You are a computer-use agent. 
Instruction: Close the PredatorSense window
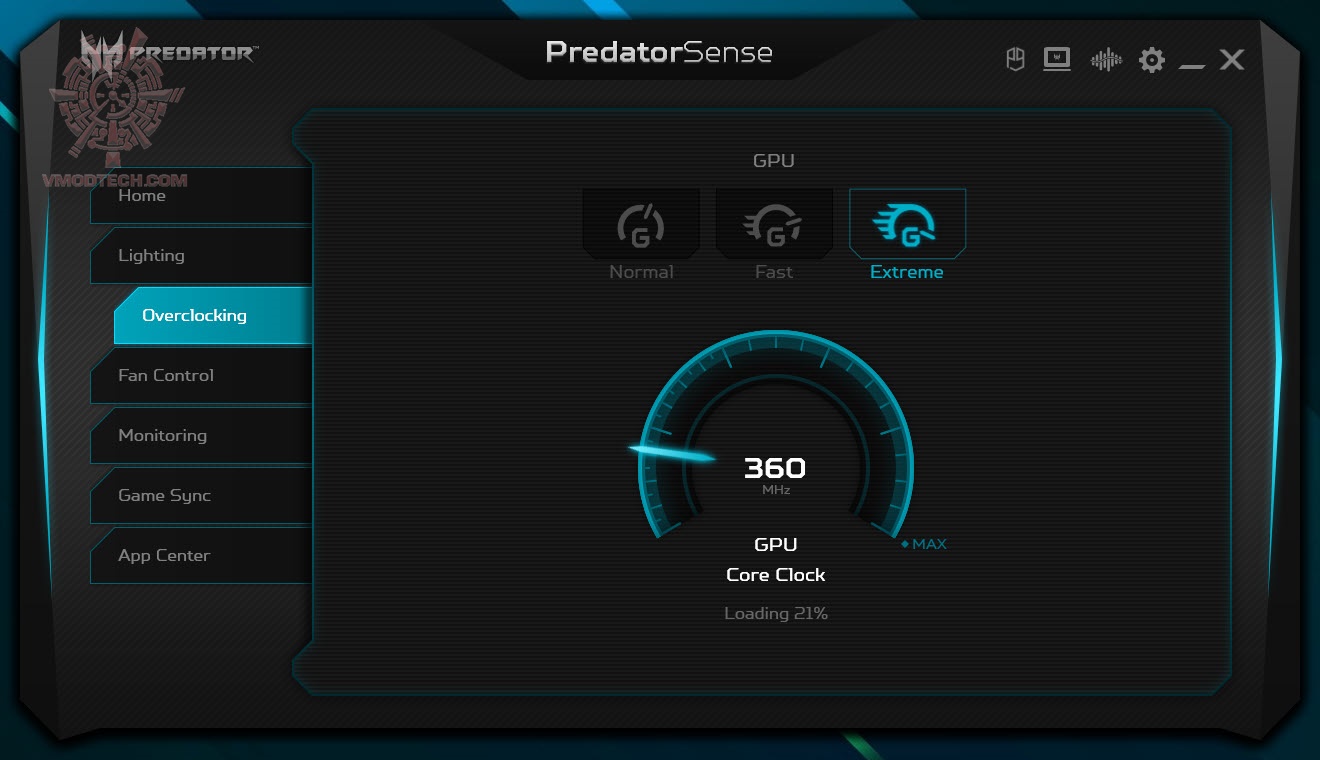1232,60
